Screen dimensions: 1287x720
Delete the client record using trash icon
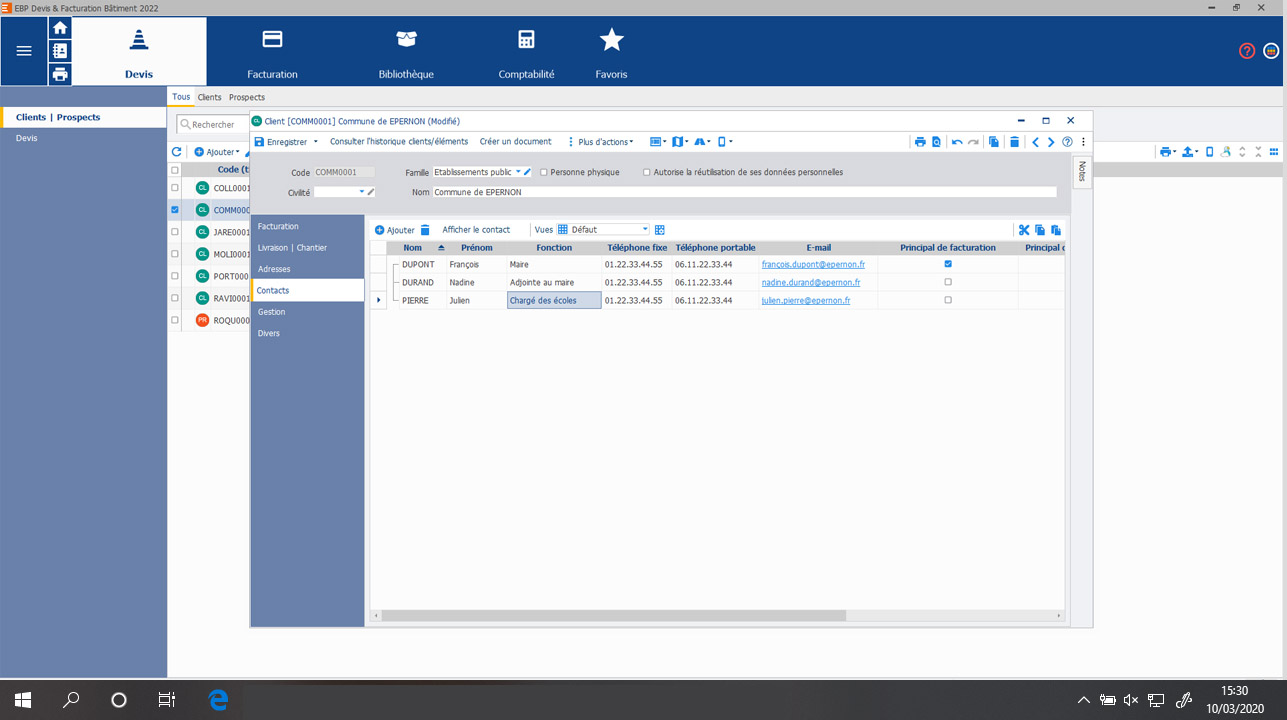pyautogui.click(x=1014, y=142)
